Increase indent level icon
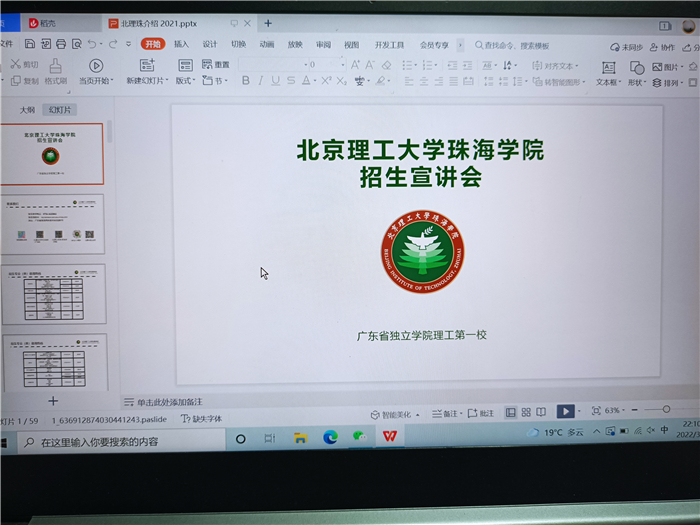700x525 pixels. pos(467,66)
